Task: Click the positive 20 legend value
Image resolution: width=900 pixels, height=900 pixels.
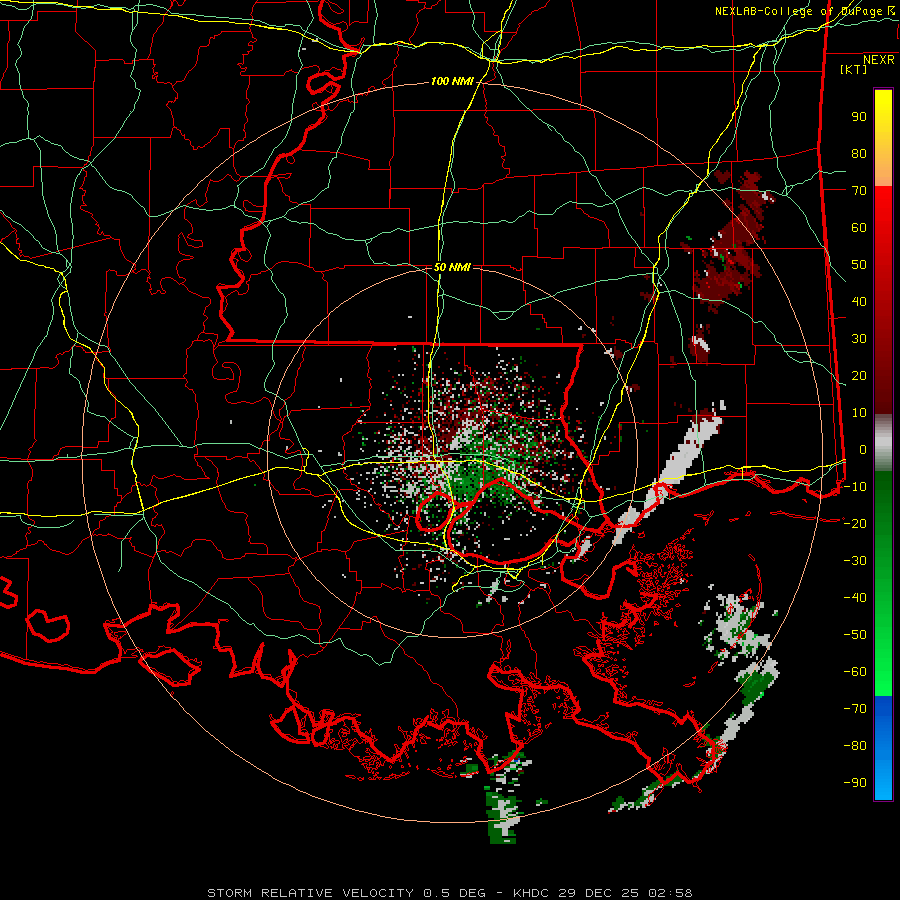Action: (859, 376)
